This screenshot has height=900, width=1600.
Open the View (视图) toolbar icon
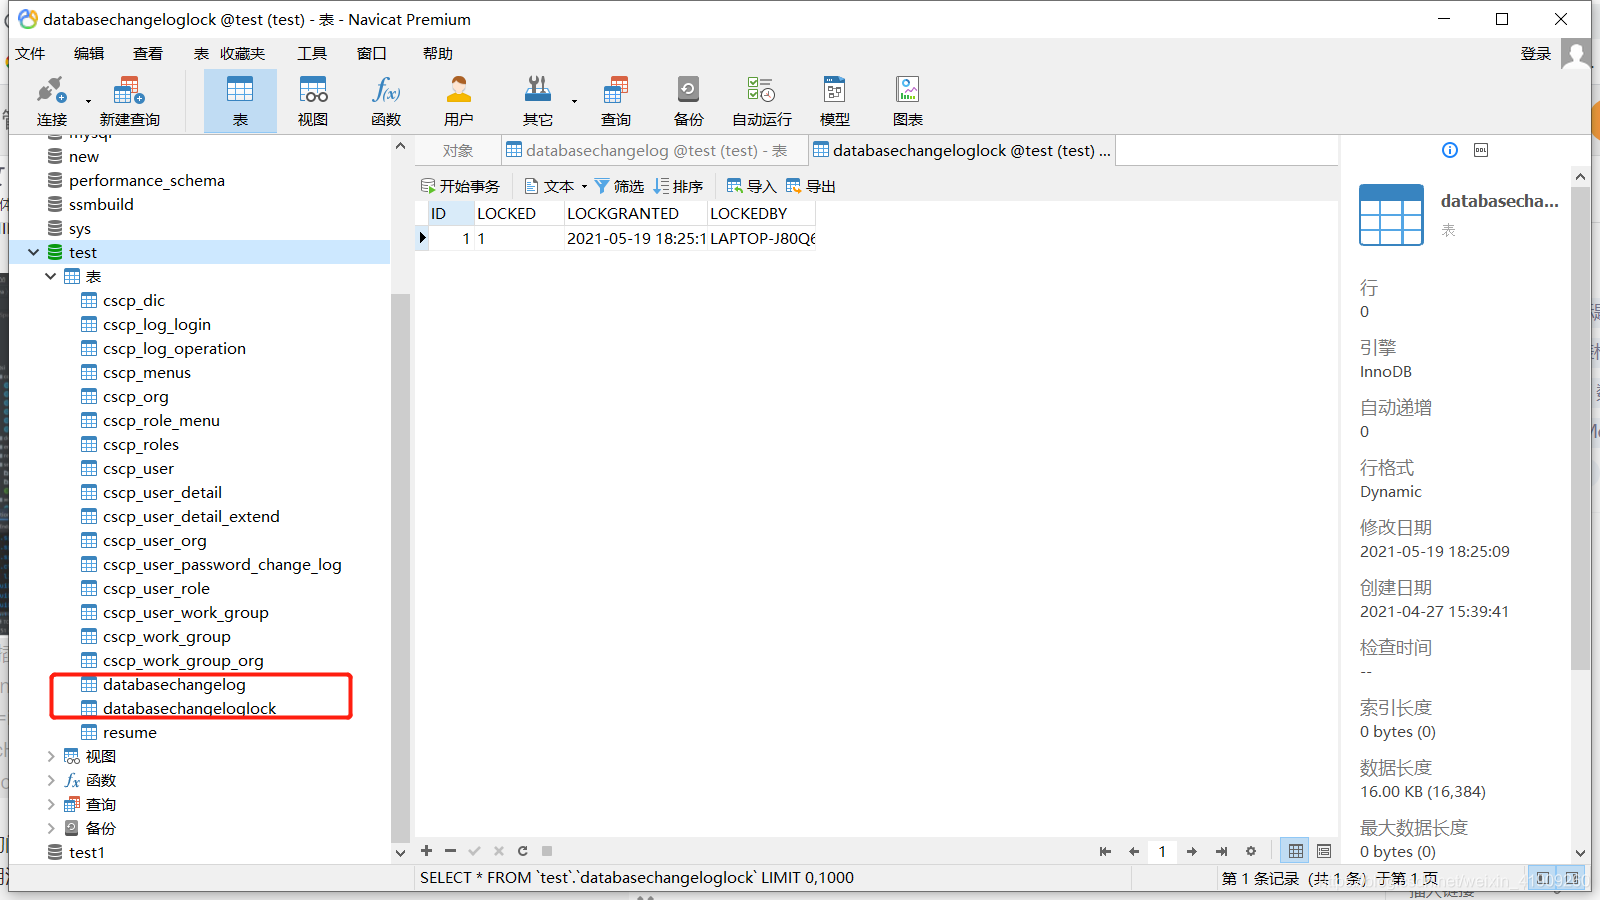tap(313, 101)
